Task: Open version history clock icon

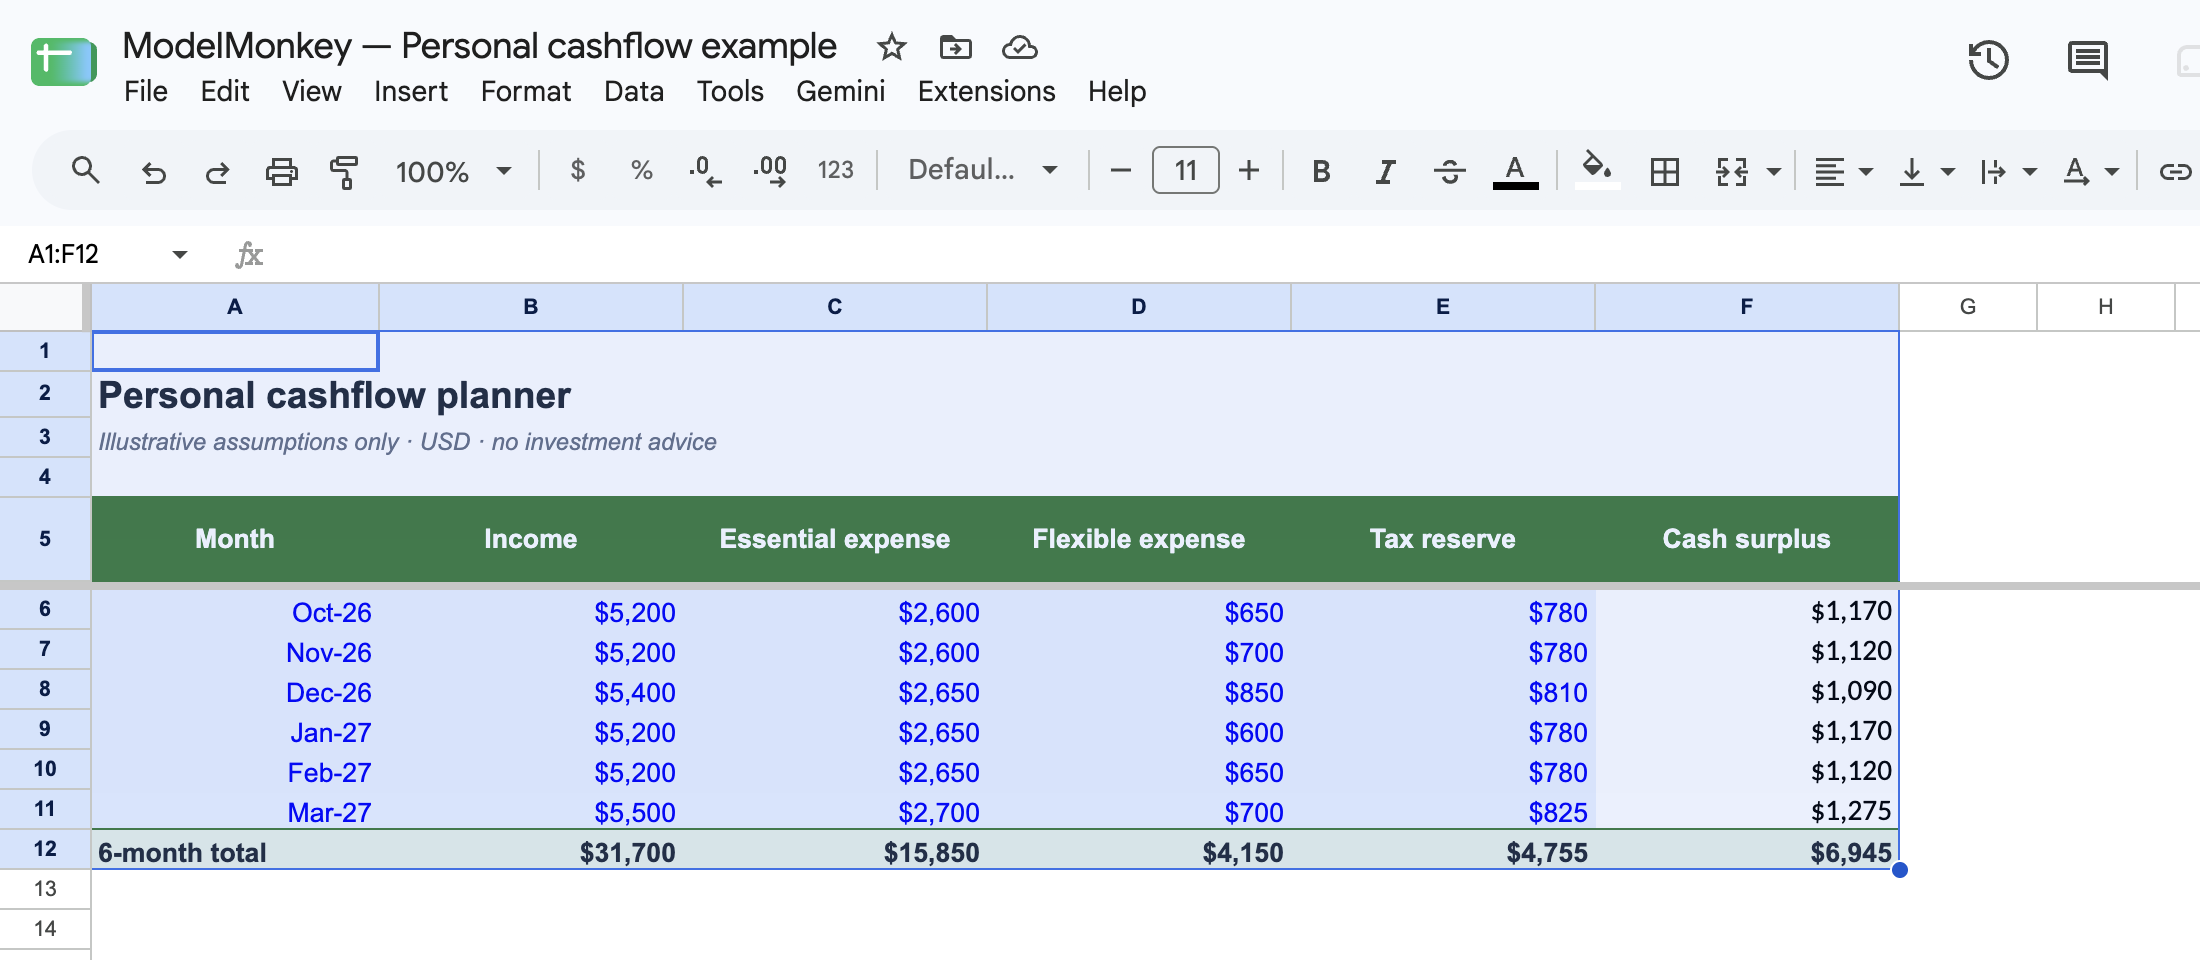Action: (1988, 60)
